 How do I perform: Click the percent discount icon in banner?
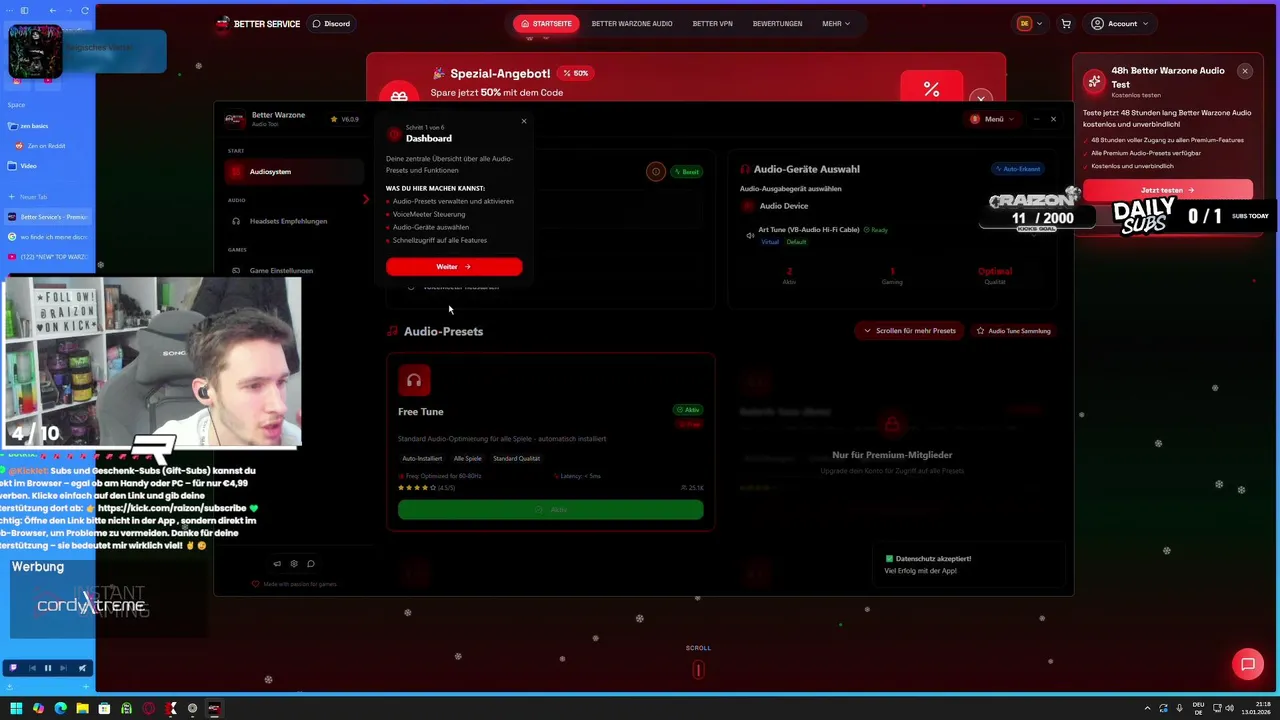[x=931, y=90]
